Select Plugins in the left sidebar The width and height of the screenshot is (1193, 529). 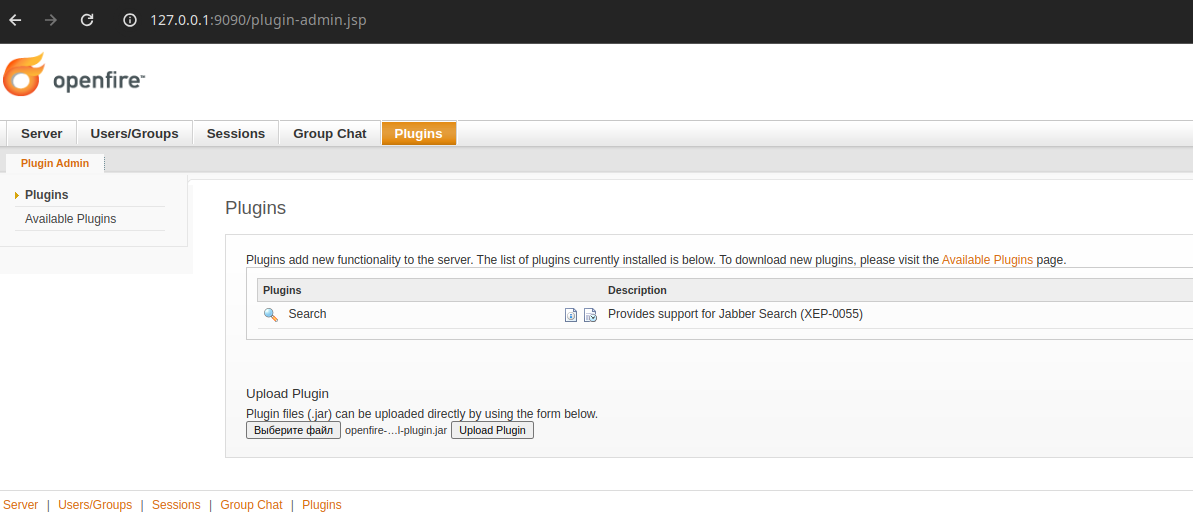[46, 195]
